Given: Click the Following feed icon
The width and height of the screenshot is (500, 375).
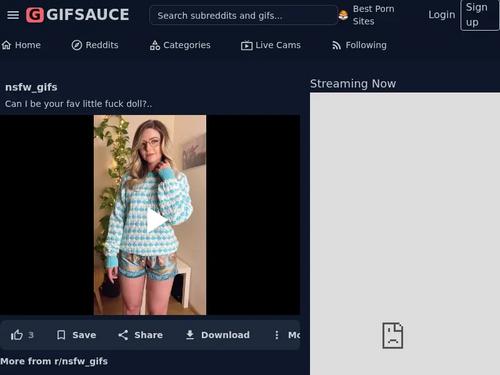Looking at the screenshot, I should (x=337, y=45).
